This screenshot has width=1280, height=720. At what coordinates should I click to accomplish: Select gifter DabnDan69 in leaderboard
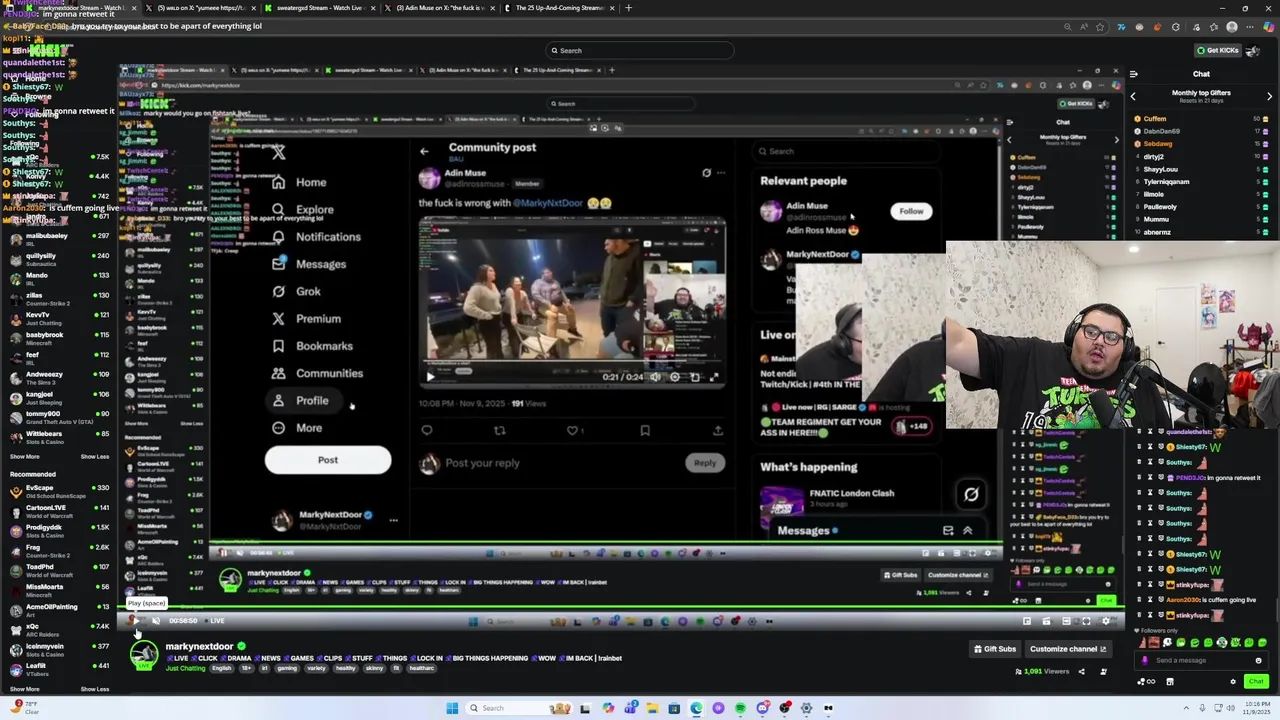(1162, 131)
